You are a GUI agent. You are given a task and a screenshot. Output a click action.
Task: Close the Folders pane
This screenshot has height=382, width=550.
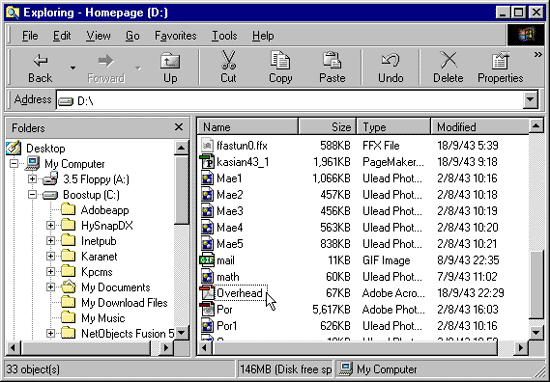(179, 127)
